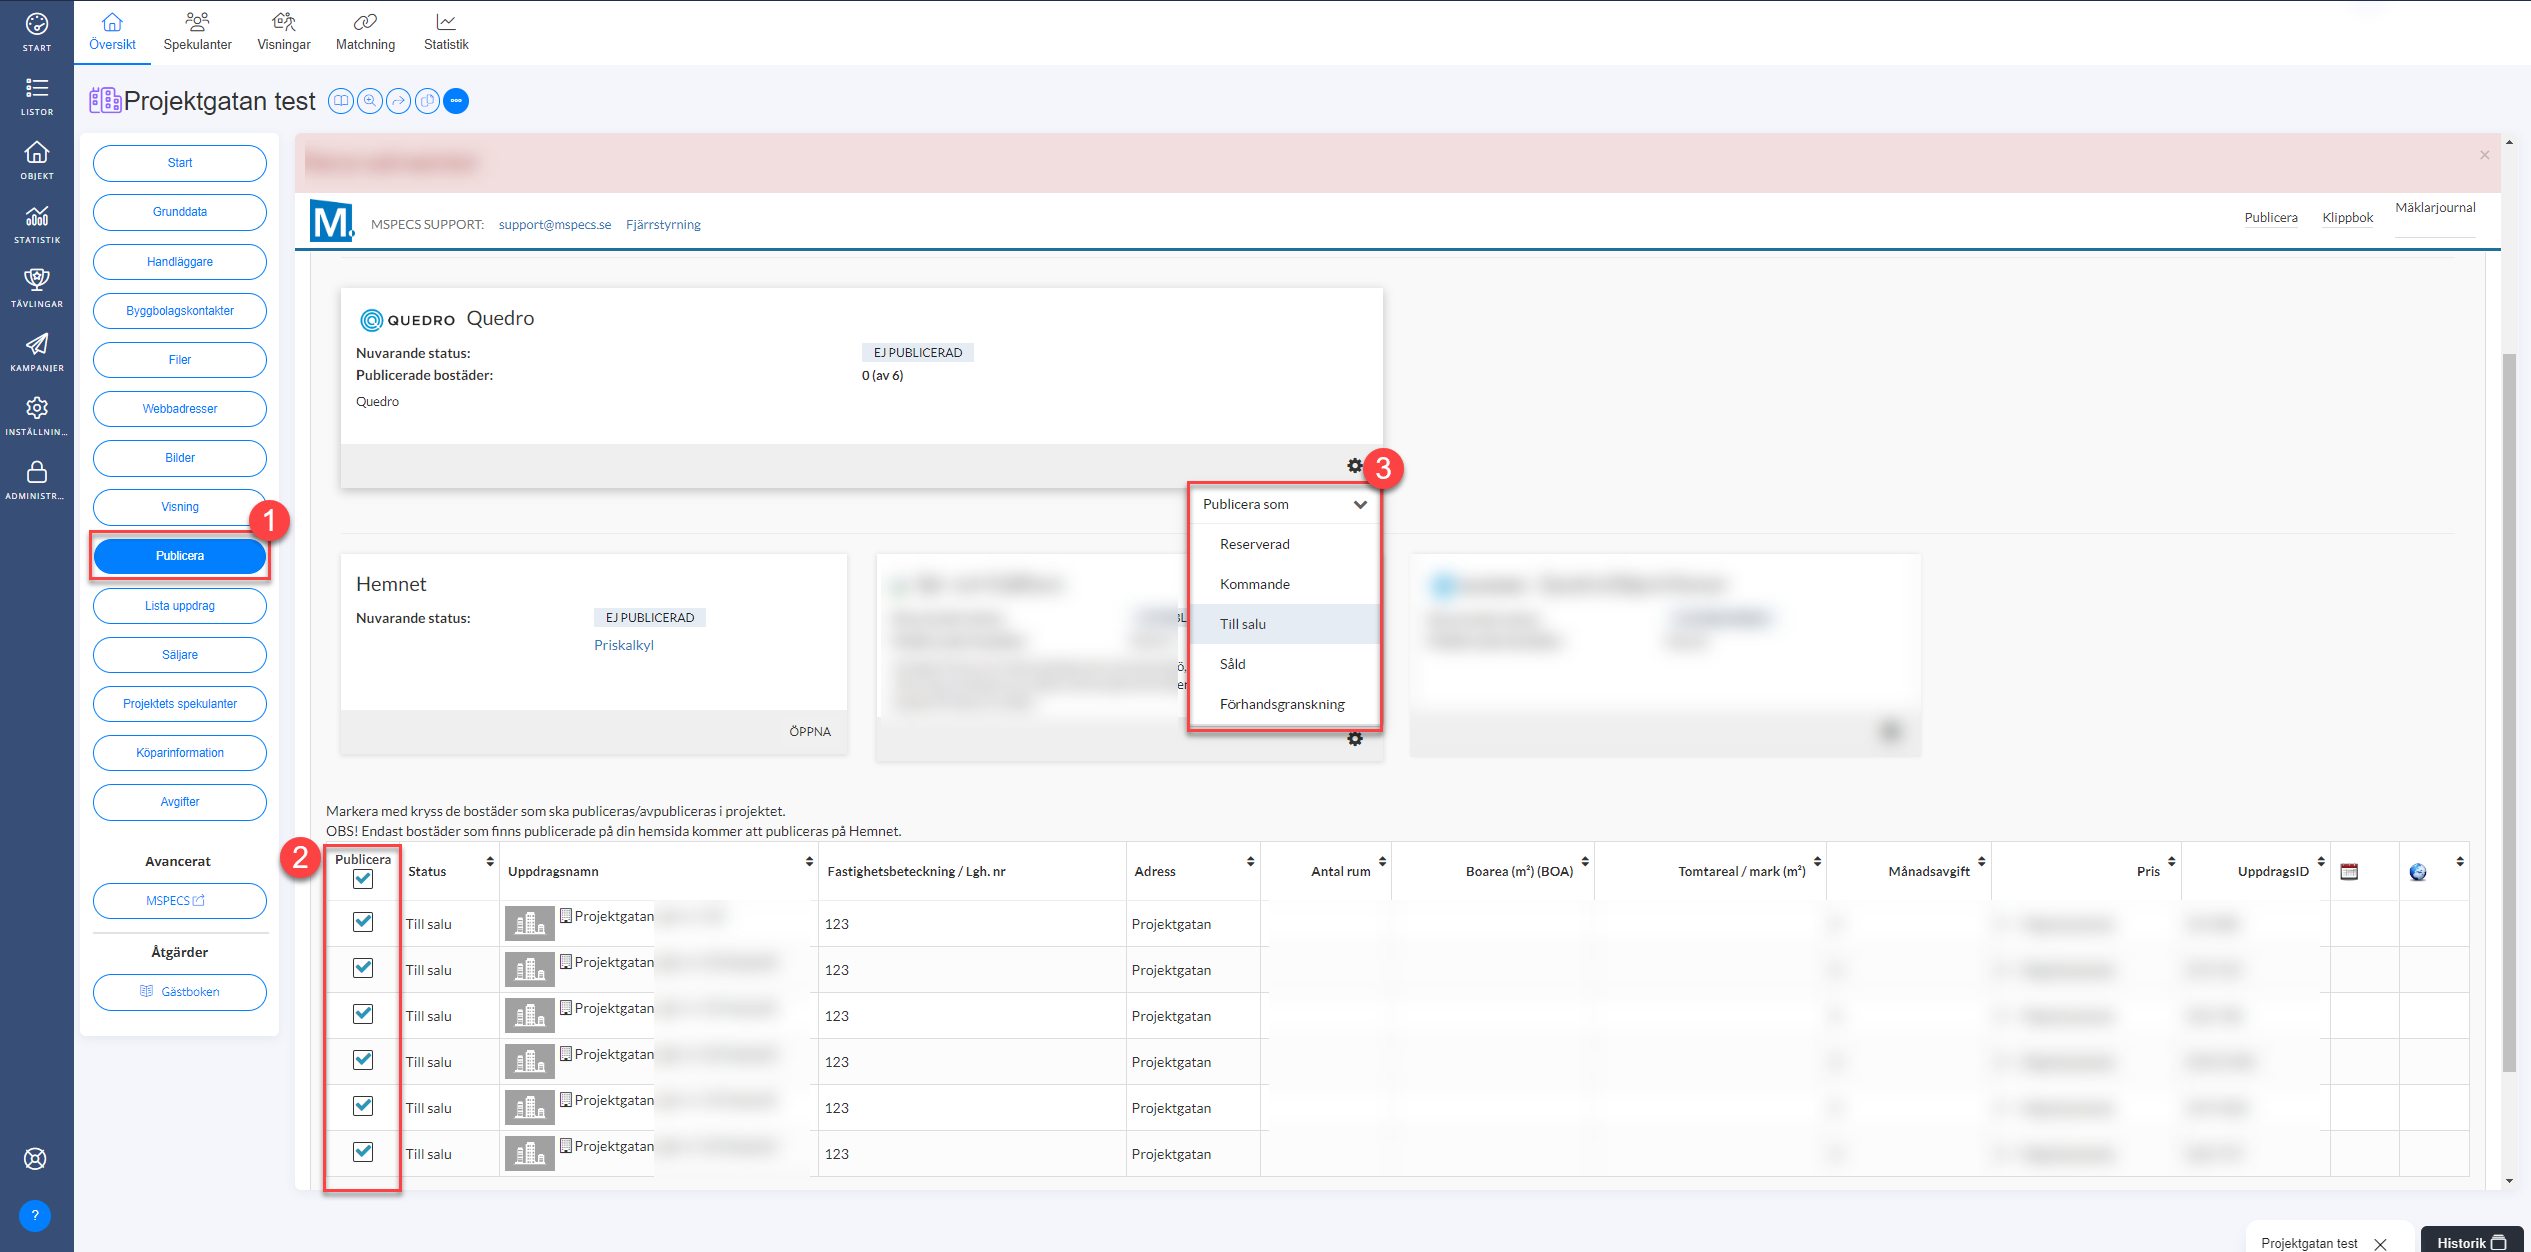This screenshot has height=1252, width=2531.
Task: Toggle the select-all Publicera header checkbox
Action: coord(363,879)
